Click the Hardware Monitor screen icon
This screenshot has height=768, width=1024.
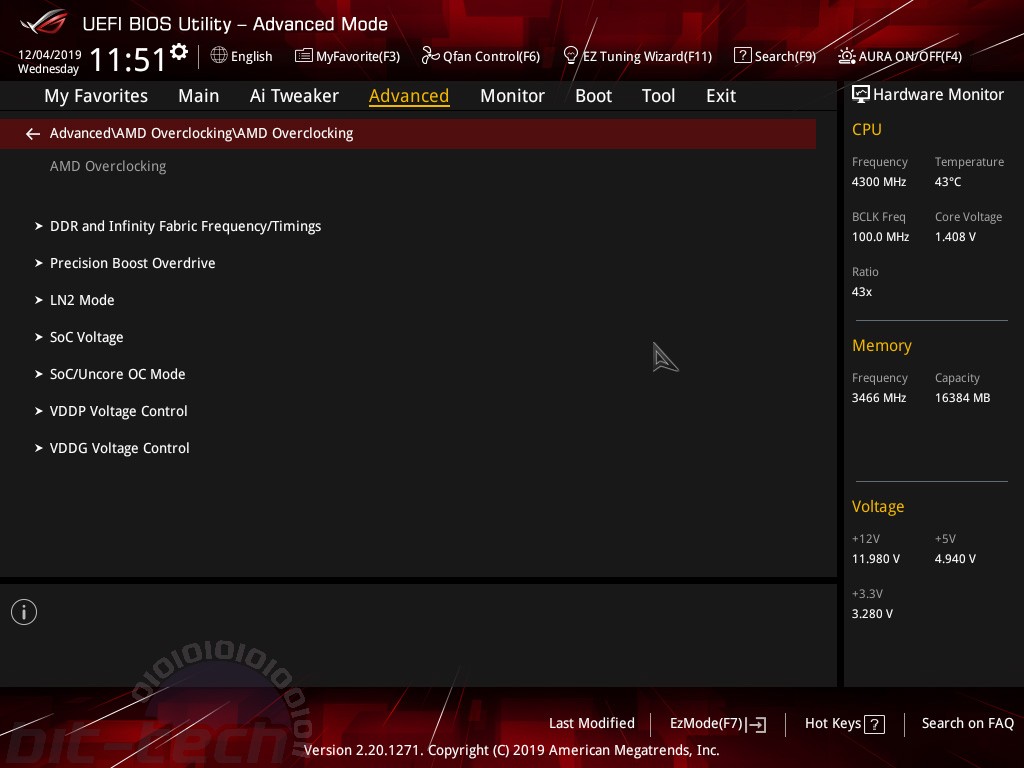861,94
